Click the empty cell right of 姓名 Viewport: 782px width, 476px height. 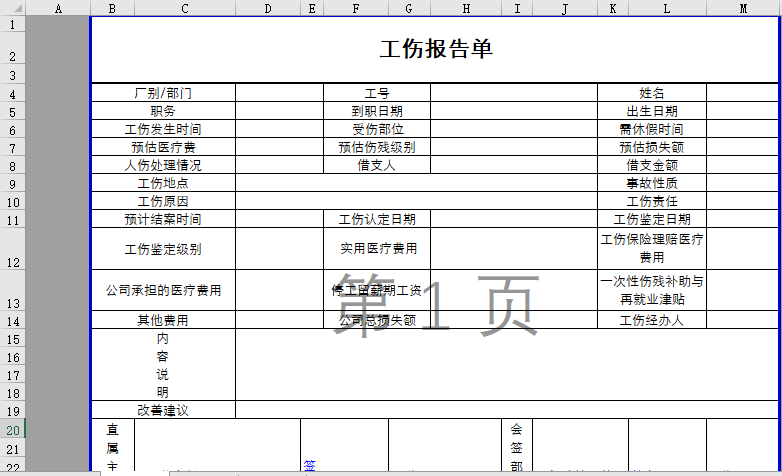[743, 93]
